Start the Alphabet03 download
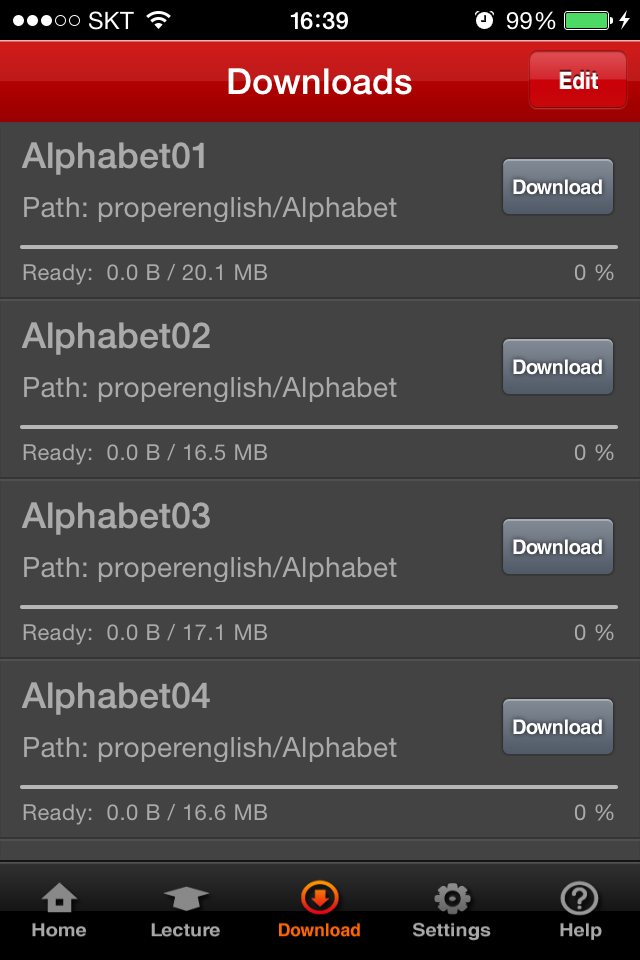 point(557,547)
